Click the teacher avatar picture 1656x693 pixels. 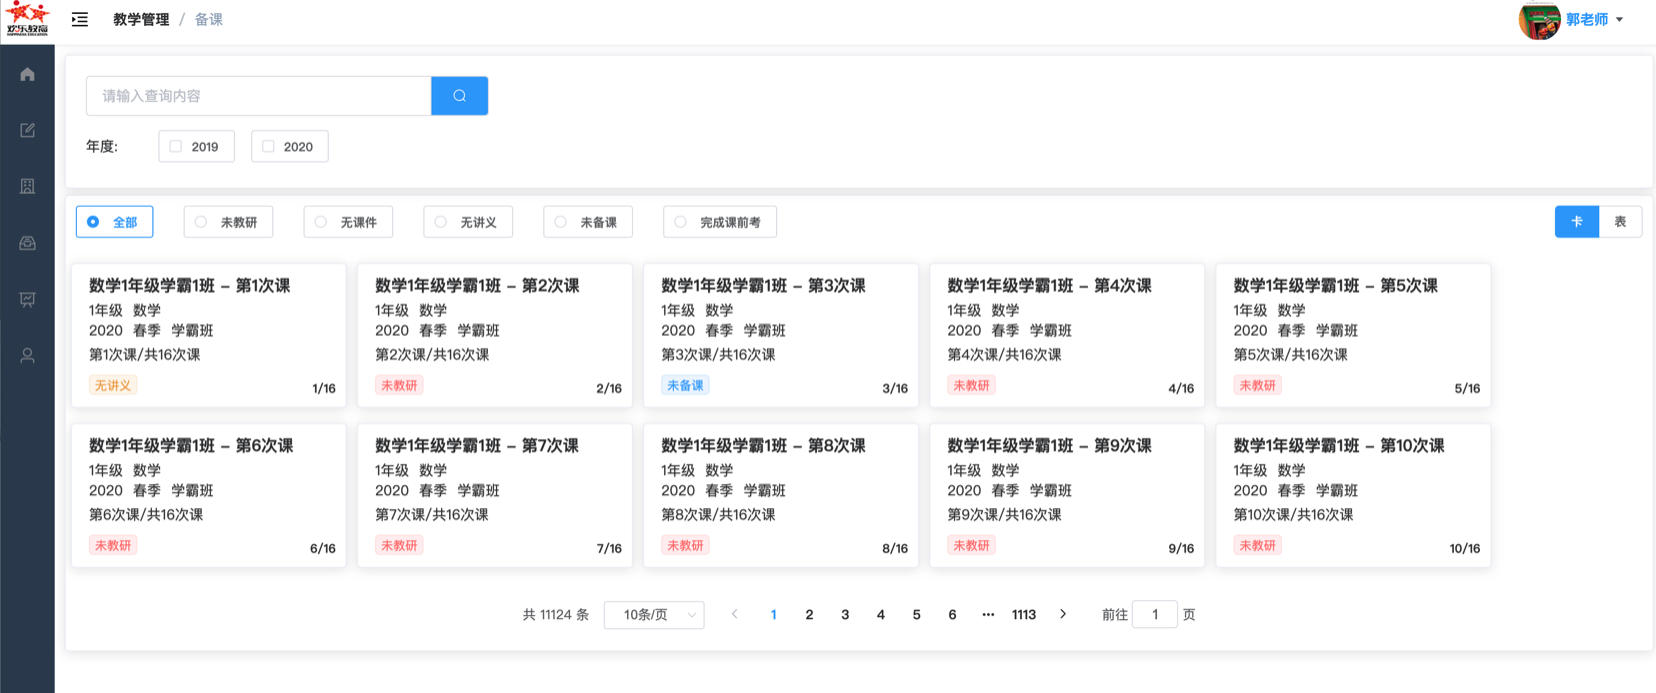1539,20
